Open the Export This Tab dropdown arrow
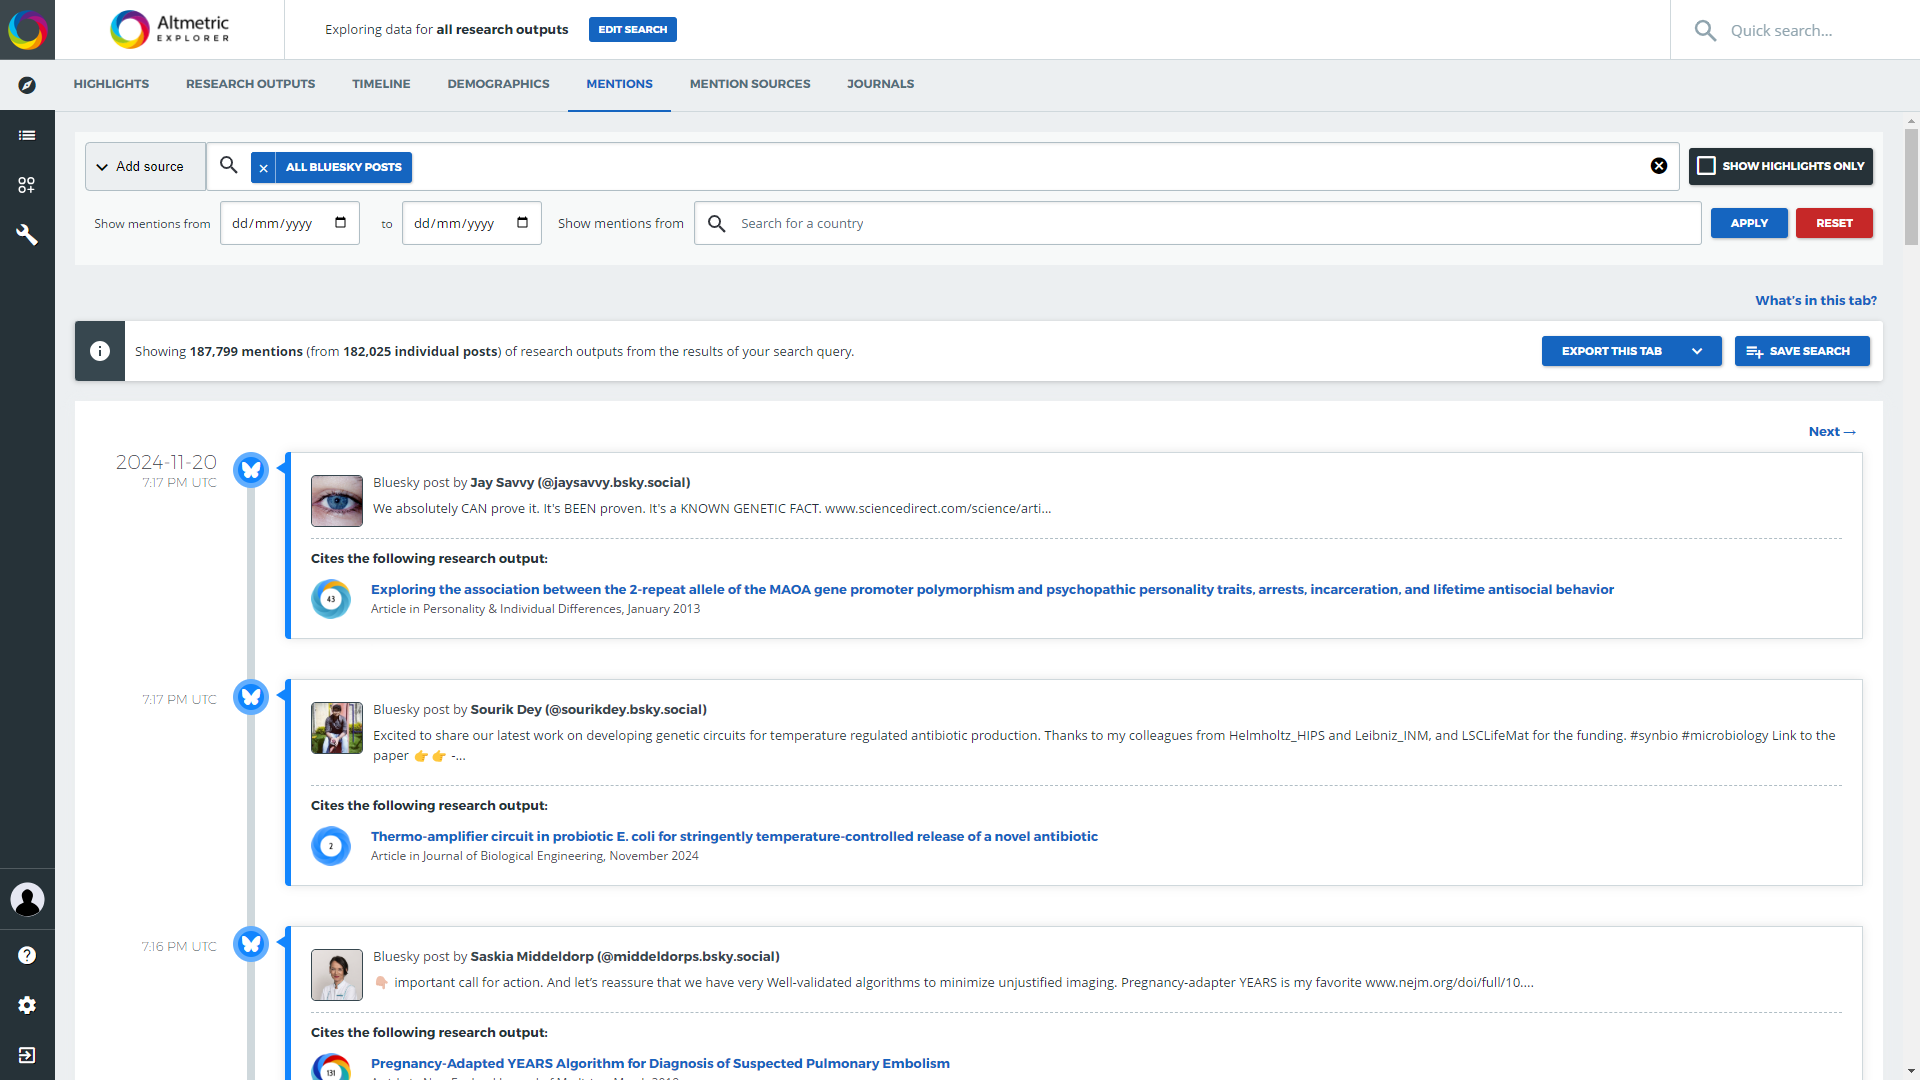The height and width of the screenshot is (1080, 1920). coord(1698,351)
